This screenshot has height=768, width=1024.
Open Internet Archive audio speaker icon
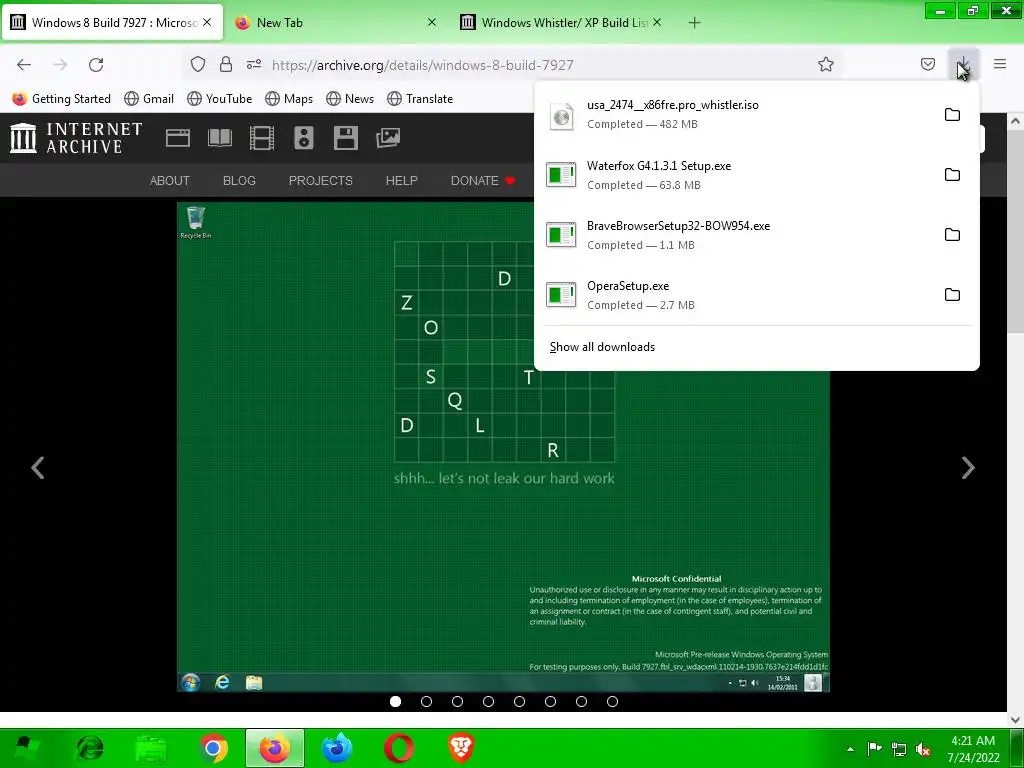[x=304, y=138]
